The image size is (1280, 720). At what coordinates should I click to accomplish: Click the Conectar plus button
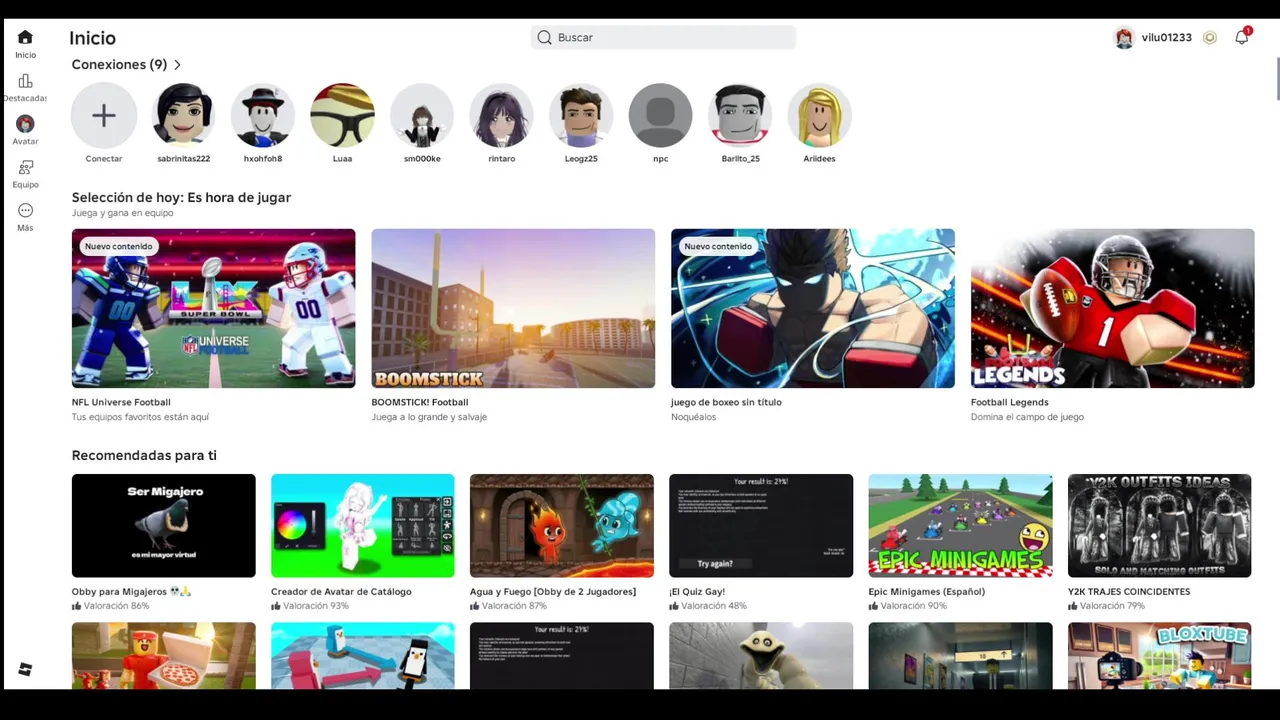104,116
